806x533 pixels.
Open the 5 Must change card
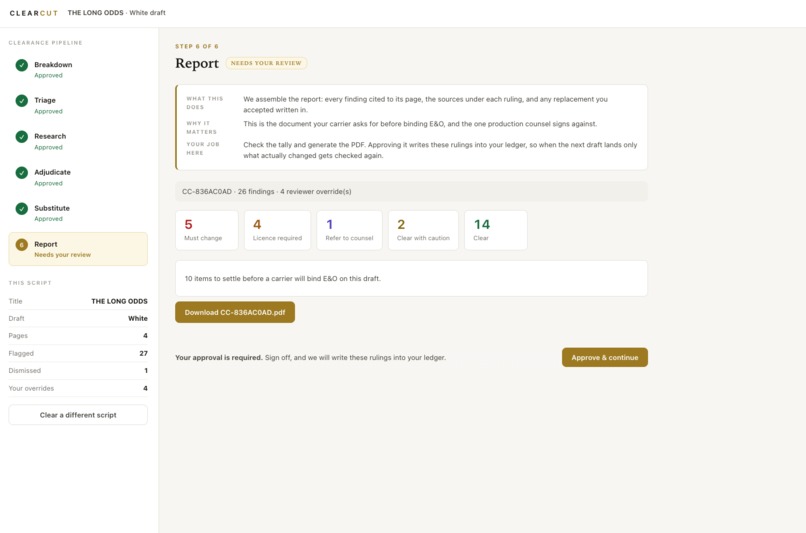207,230
